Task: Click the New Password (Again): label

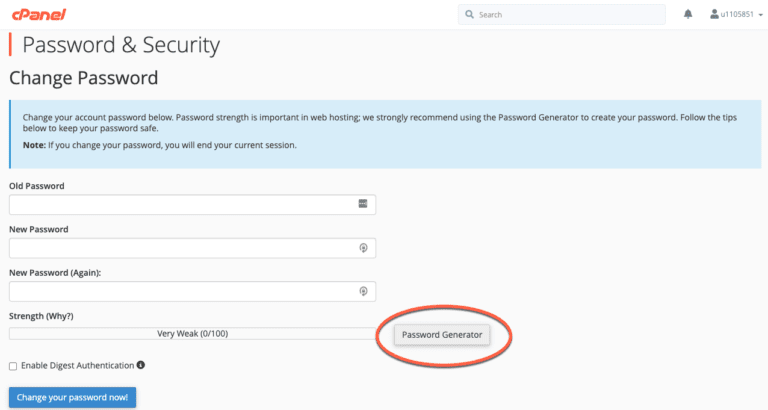Action: [x=55, y=272]
